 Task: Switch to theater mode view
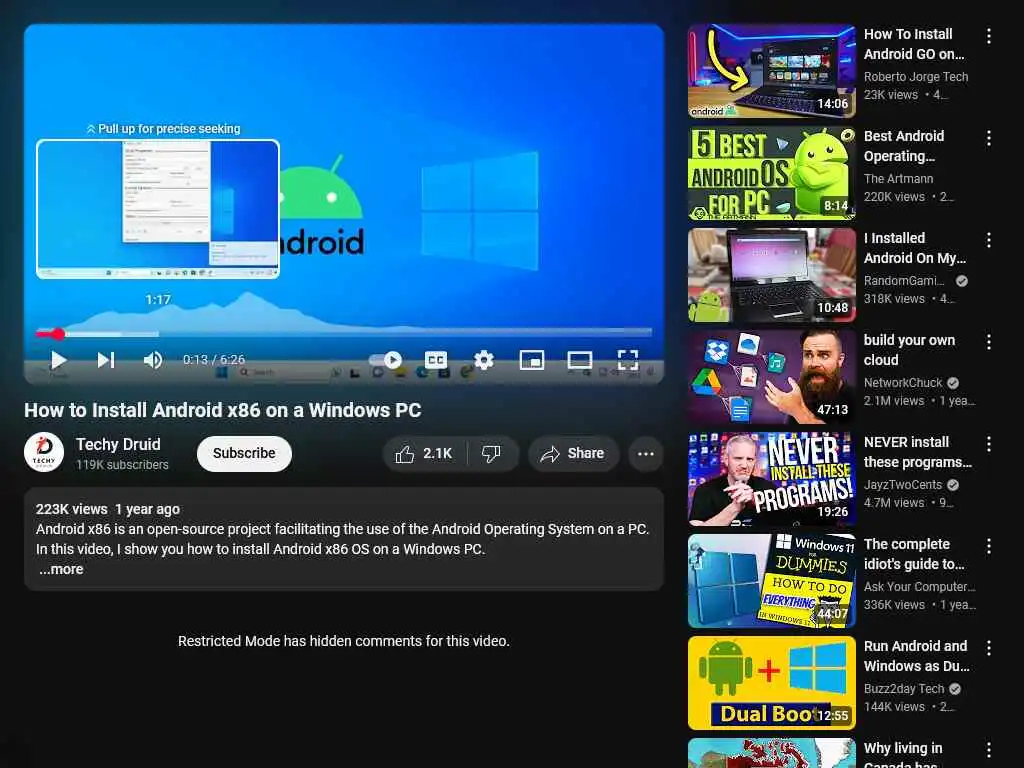(579, 360)
